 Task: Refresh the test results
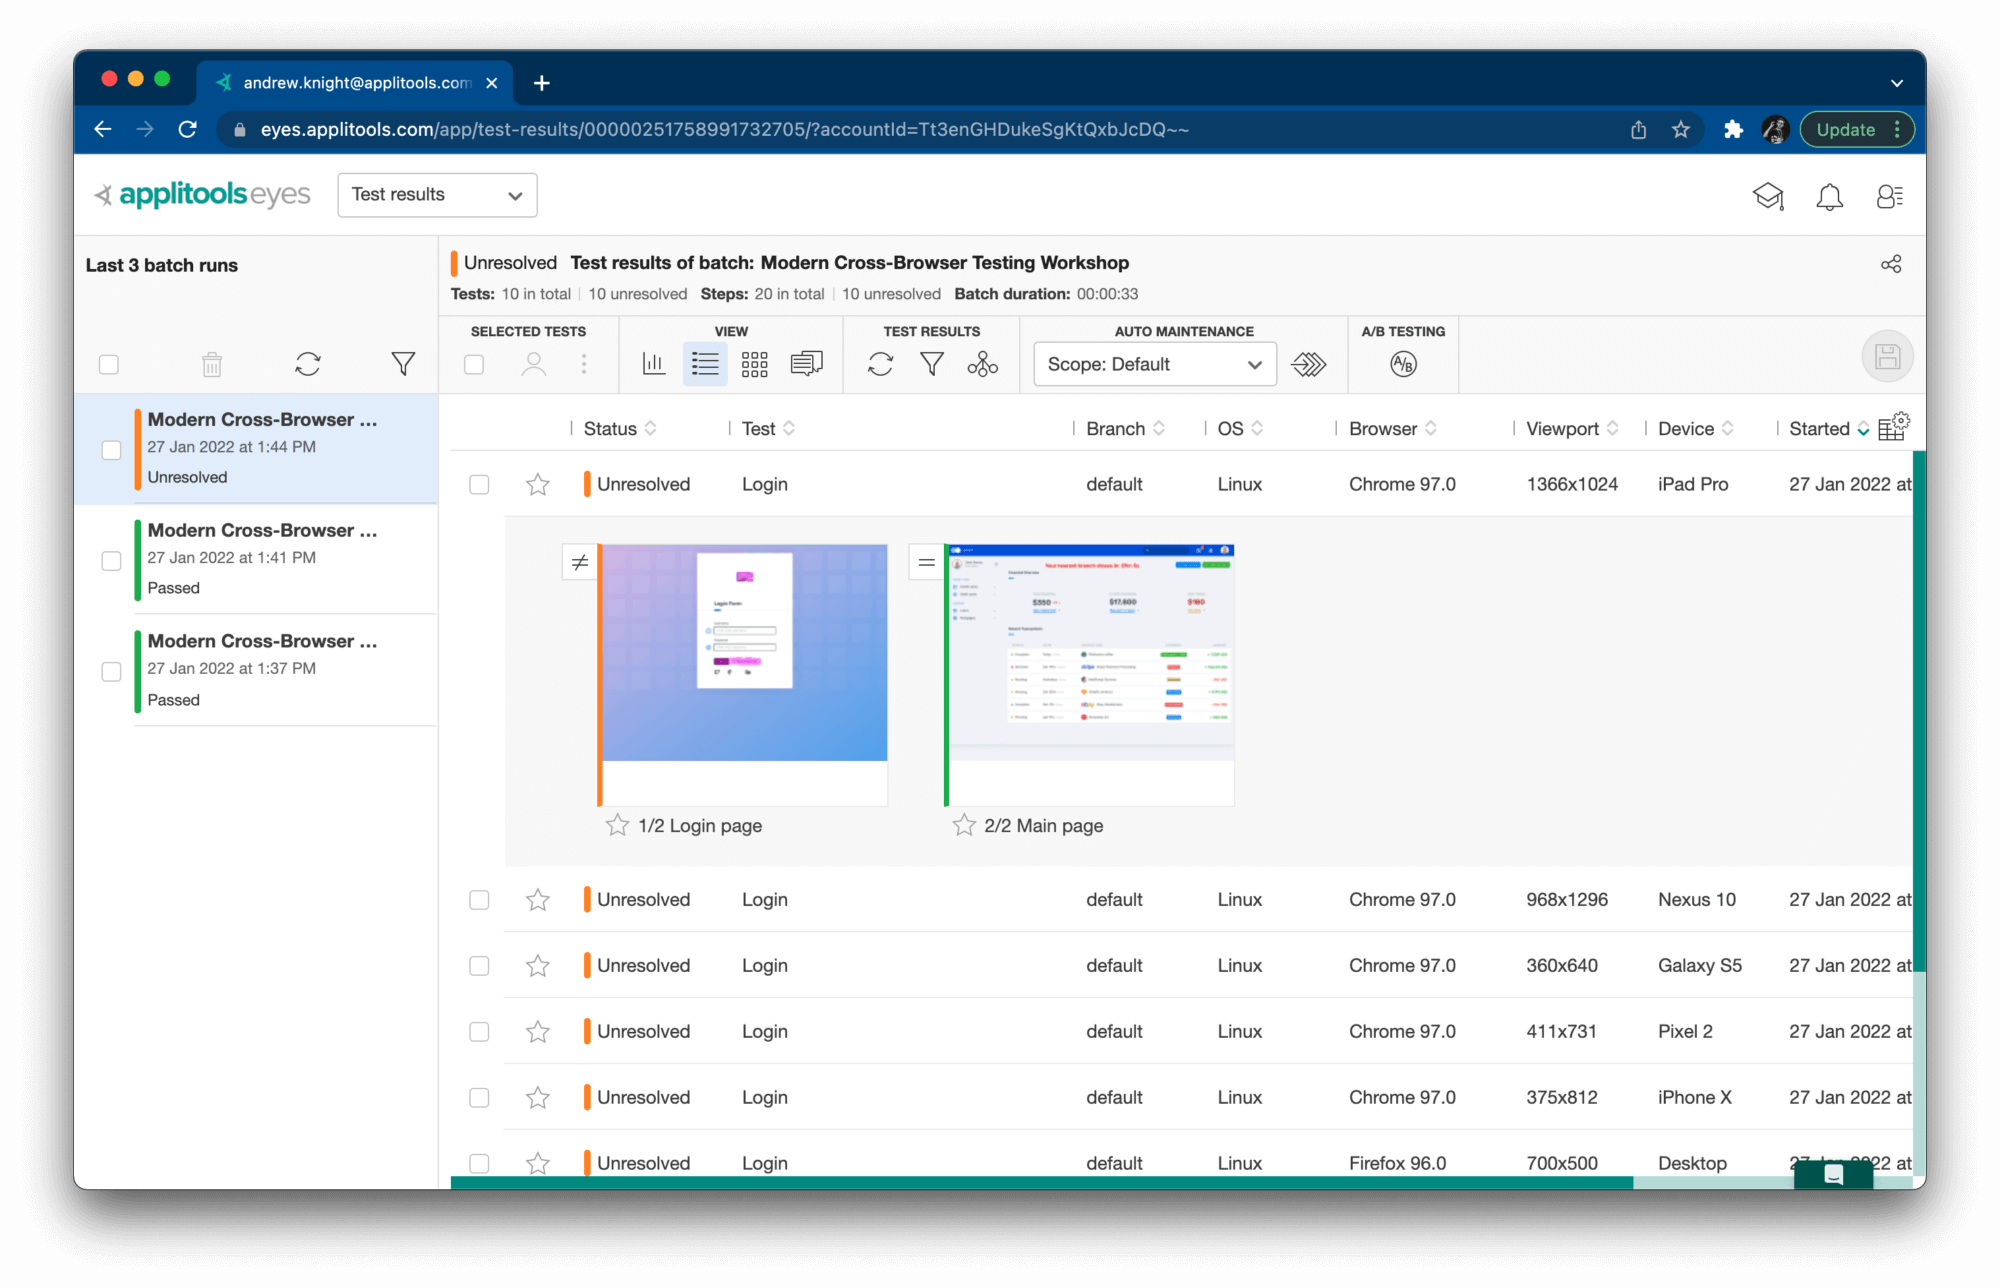pyautogui.click(x=881, y=364)
